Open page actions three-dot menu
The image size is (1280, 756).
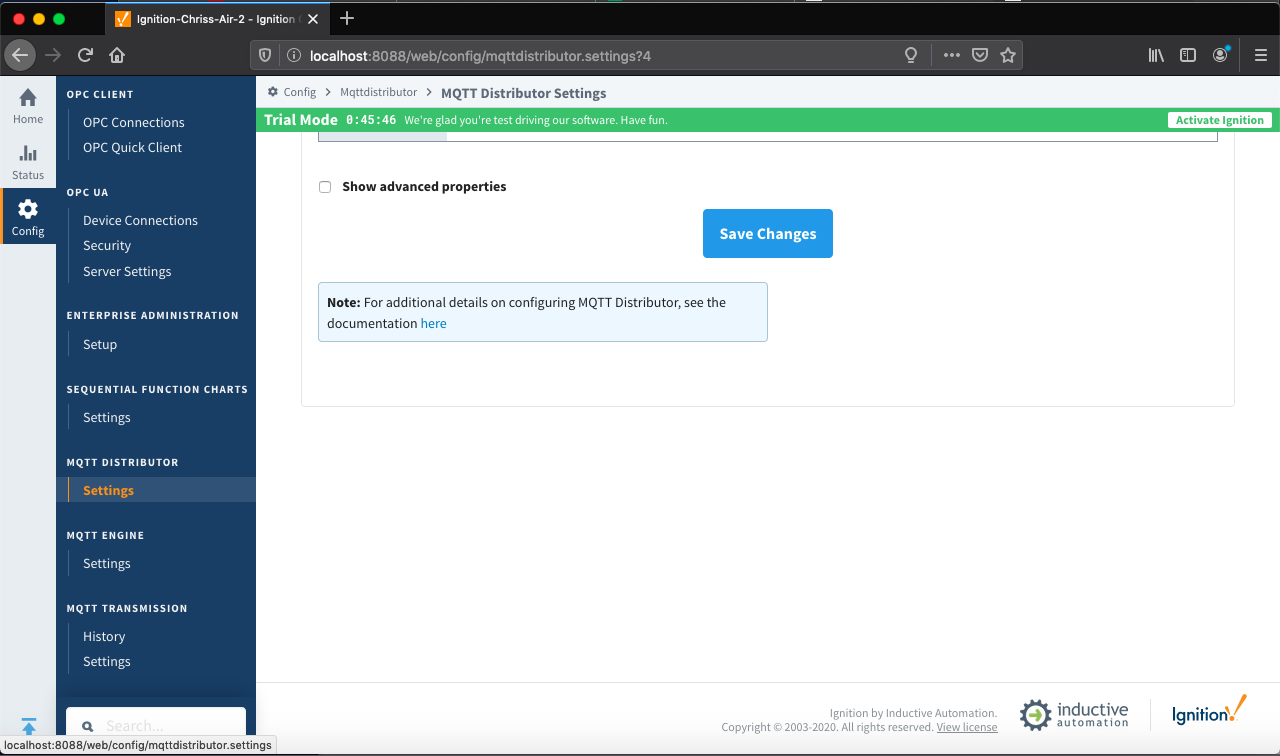pos(952,56)
